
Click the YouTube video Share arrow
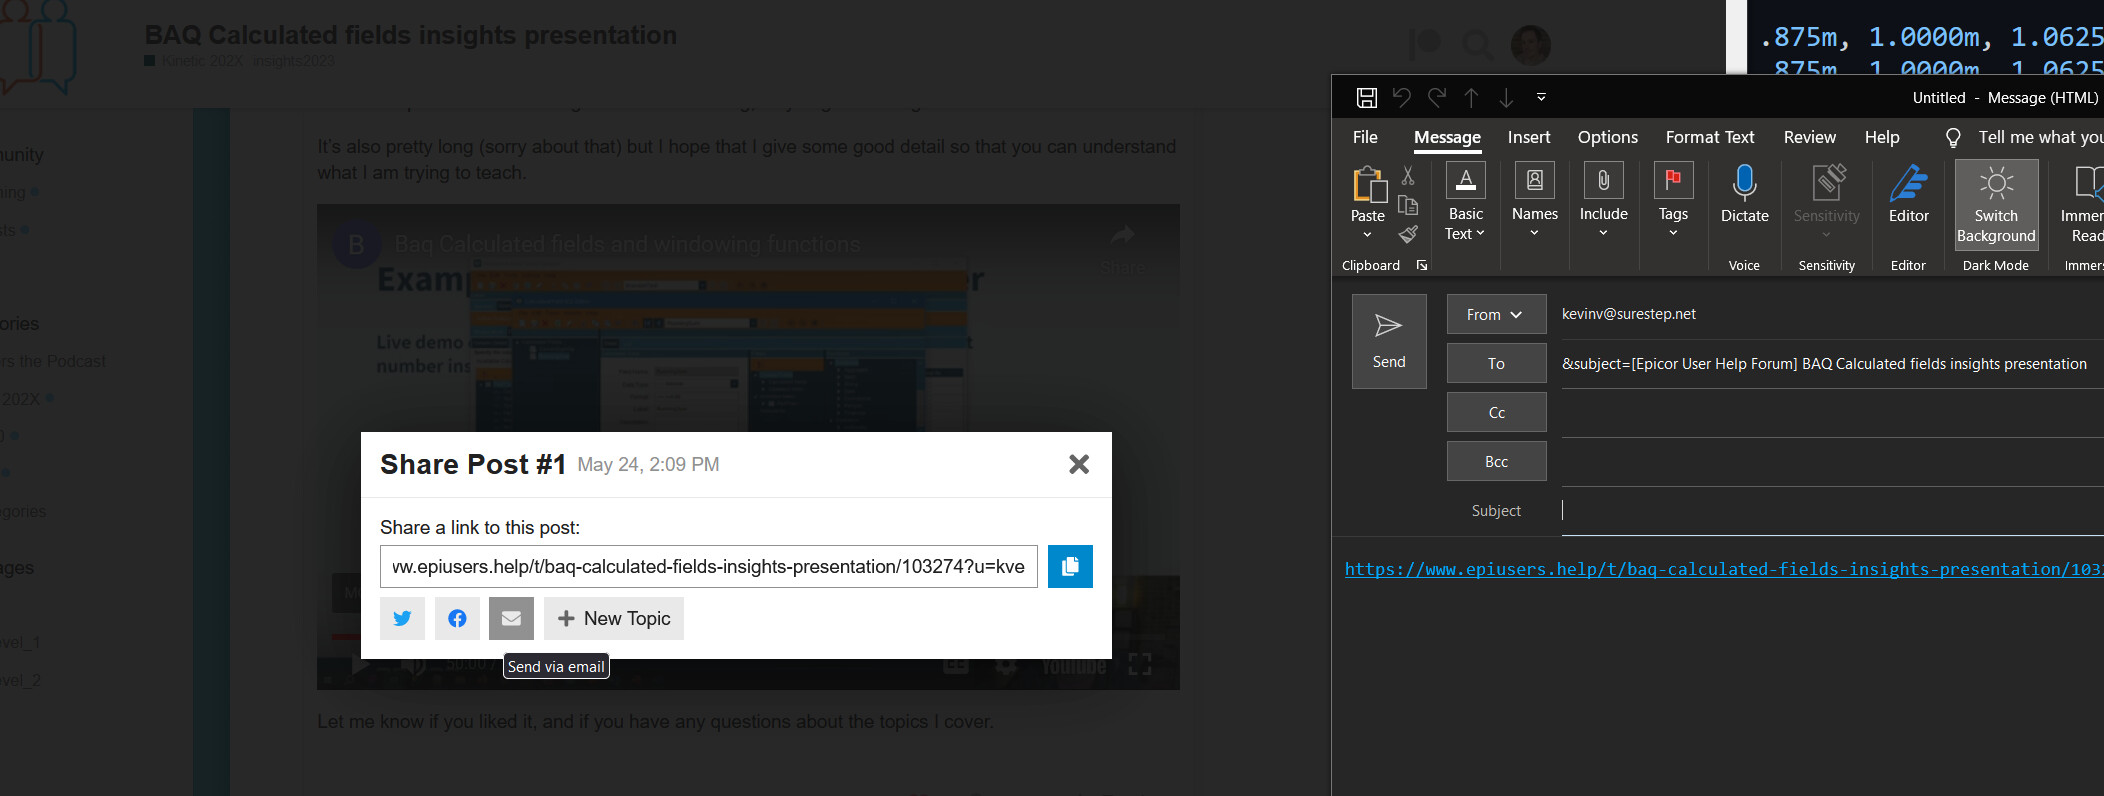point(1123,247)
